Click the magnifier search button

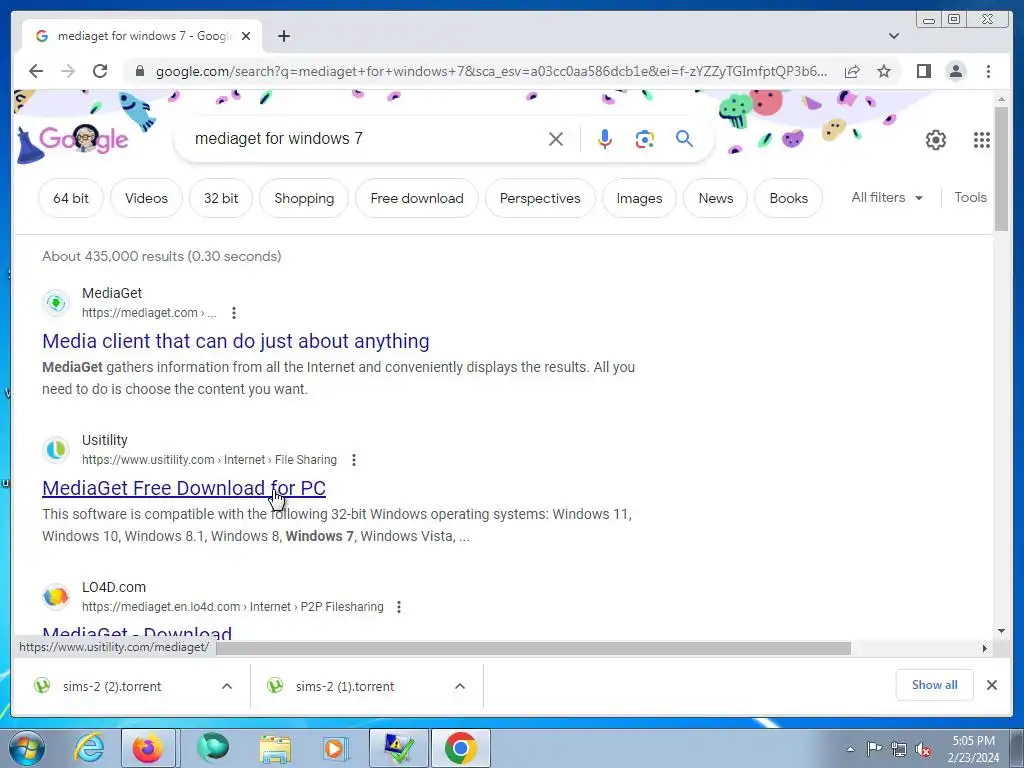(x=684, y=138)
